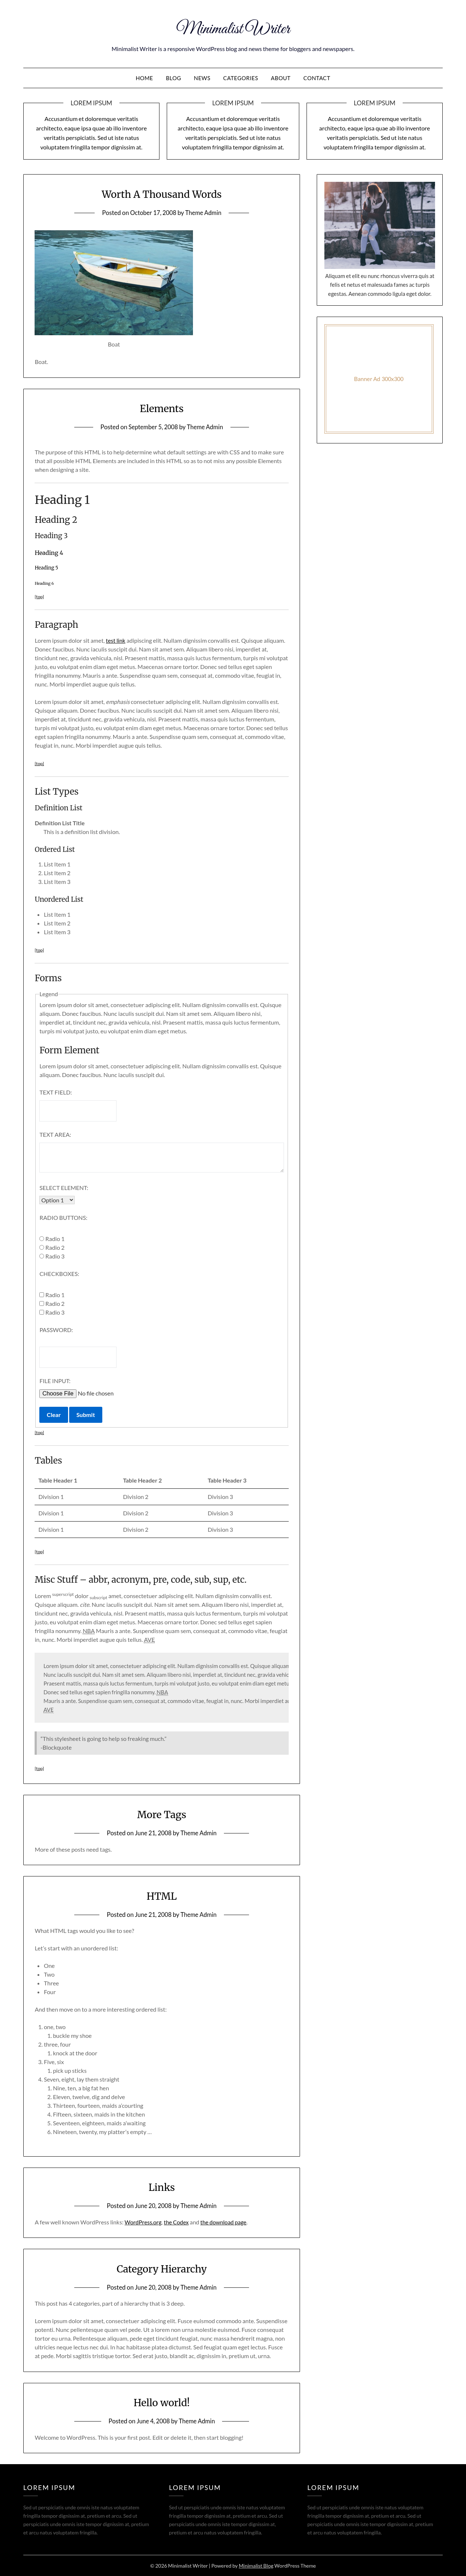Select Radio 1 under Radio Buttons
Screen dimensions: 466x2576
(x=42, y=1239)
